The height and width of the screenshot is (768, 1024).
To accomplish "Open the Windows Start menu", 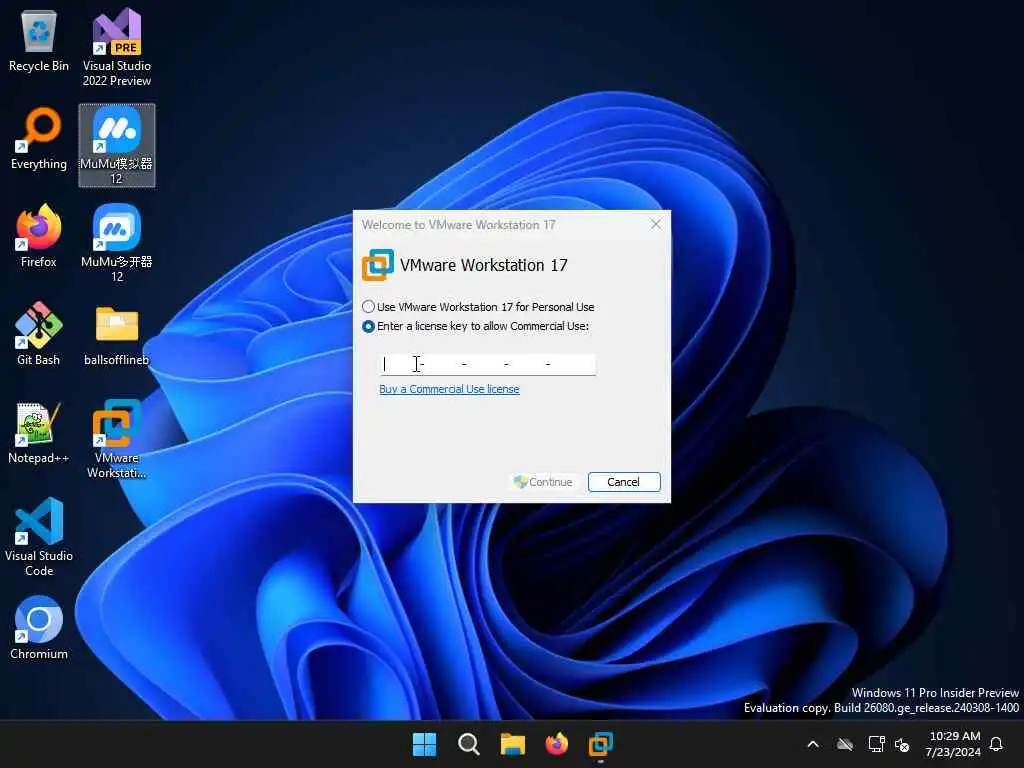I will click(424, 744).
